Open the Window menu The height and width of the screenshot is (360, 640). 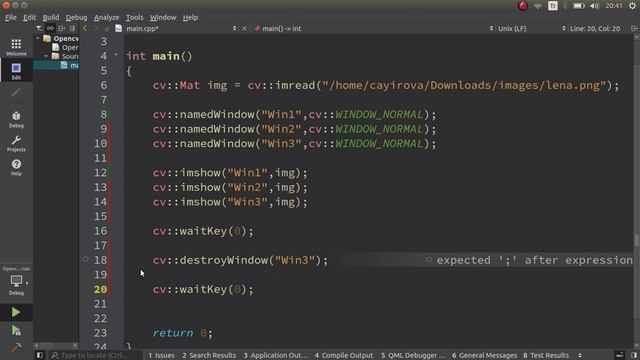(163, 17)
